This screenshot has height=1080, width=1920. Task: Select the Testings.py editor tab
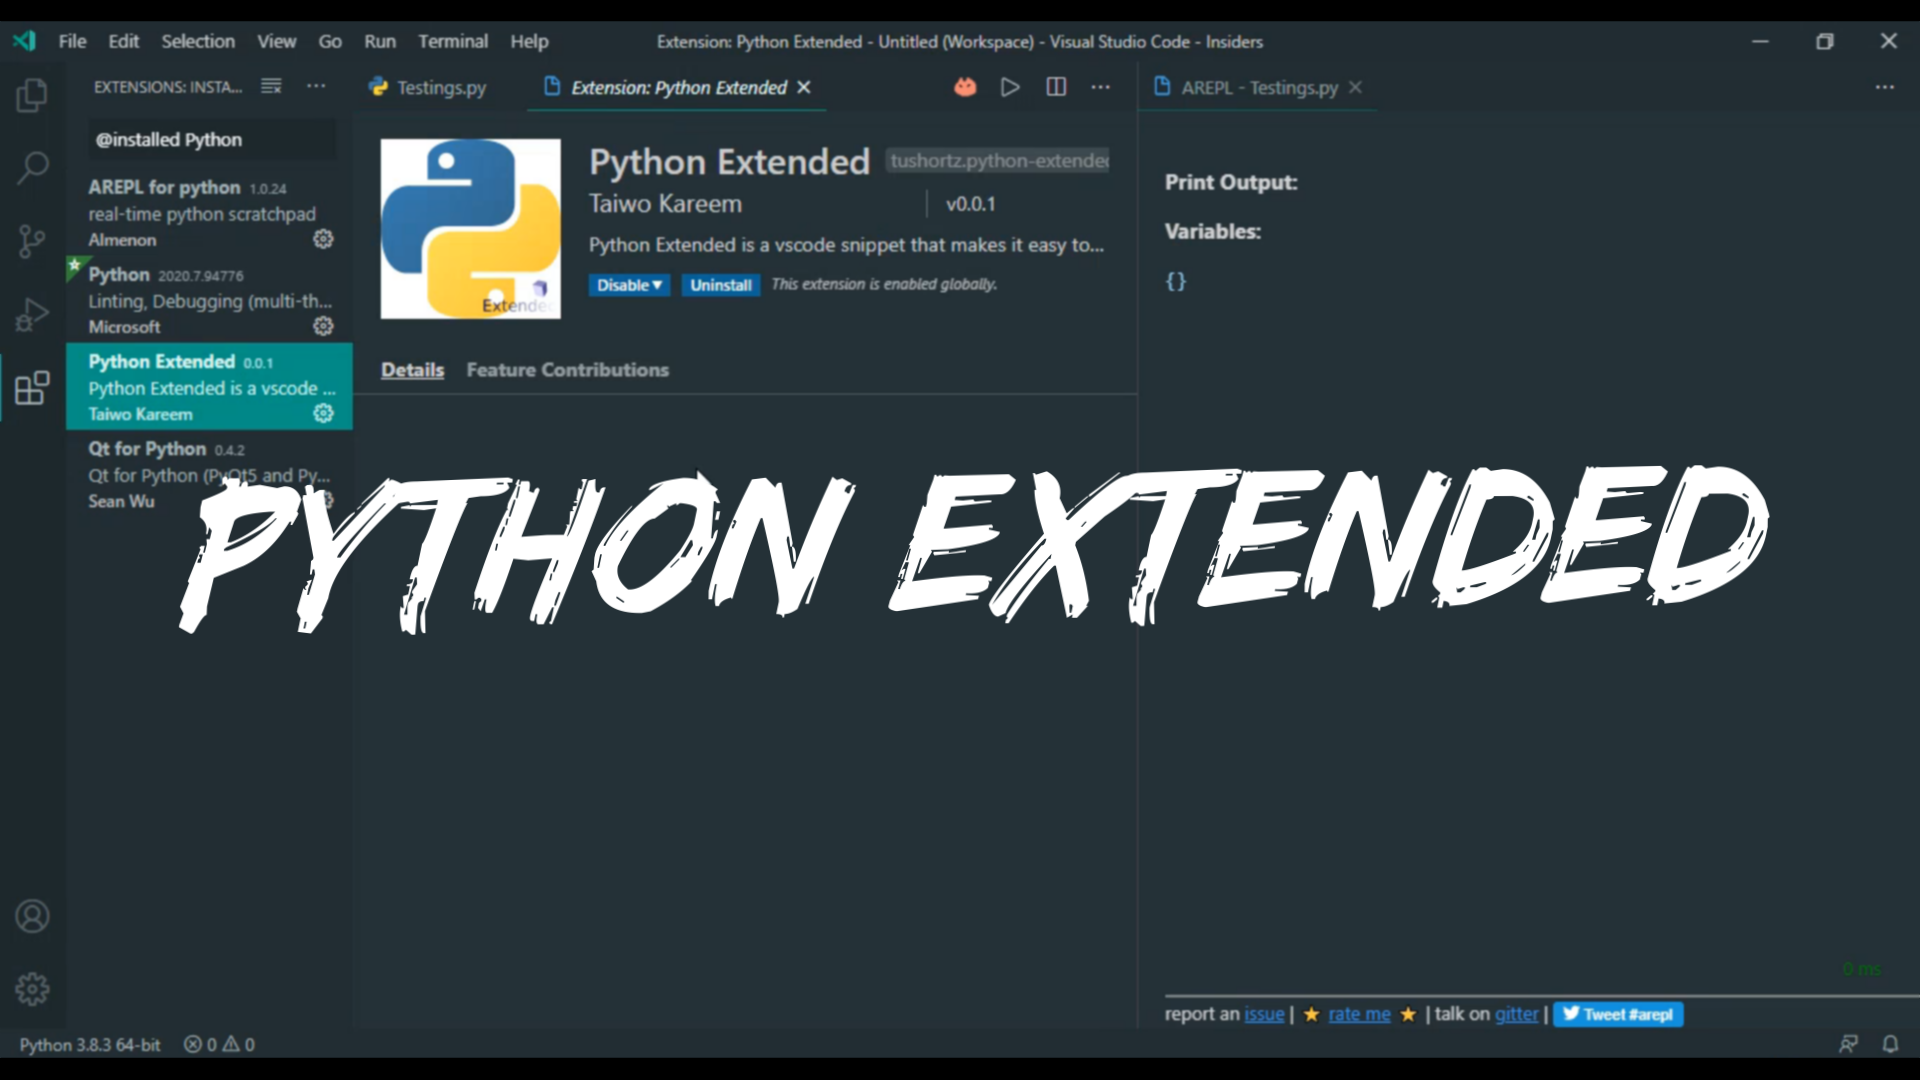428,87
